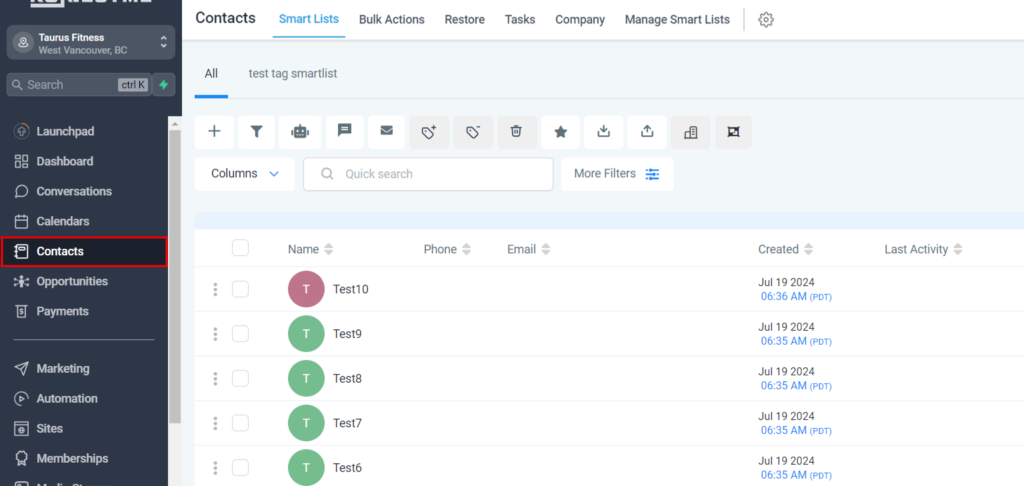The height and width of the screenshot is (486, 1024).
Task: Click the add tag icon
Action: [x=429, y=132]
